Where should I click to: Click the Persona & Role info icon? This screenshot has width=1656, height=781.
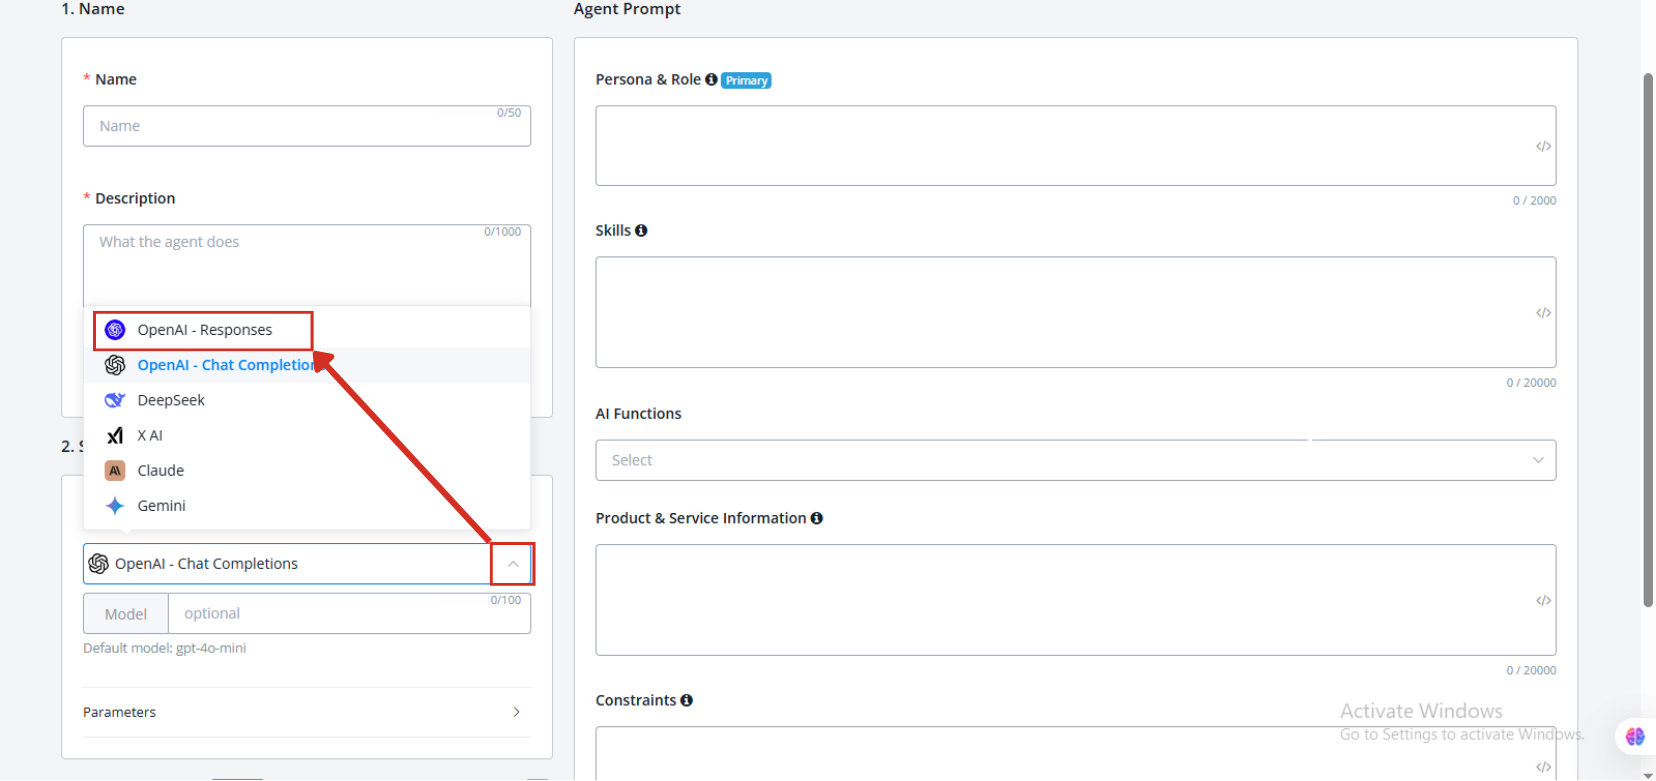(x=711, y=80)
